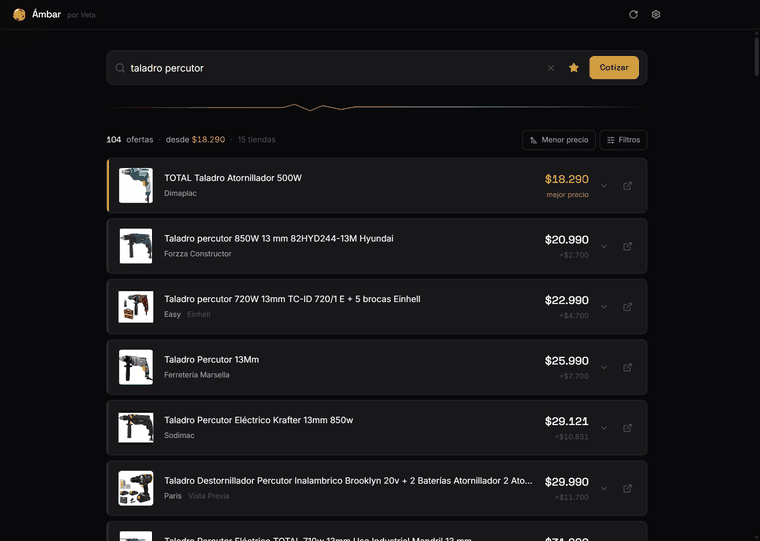760x541 pixels.
Task: Open Hyundai 850W offer external link icon
Action: 627,246
